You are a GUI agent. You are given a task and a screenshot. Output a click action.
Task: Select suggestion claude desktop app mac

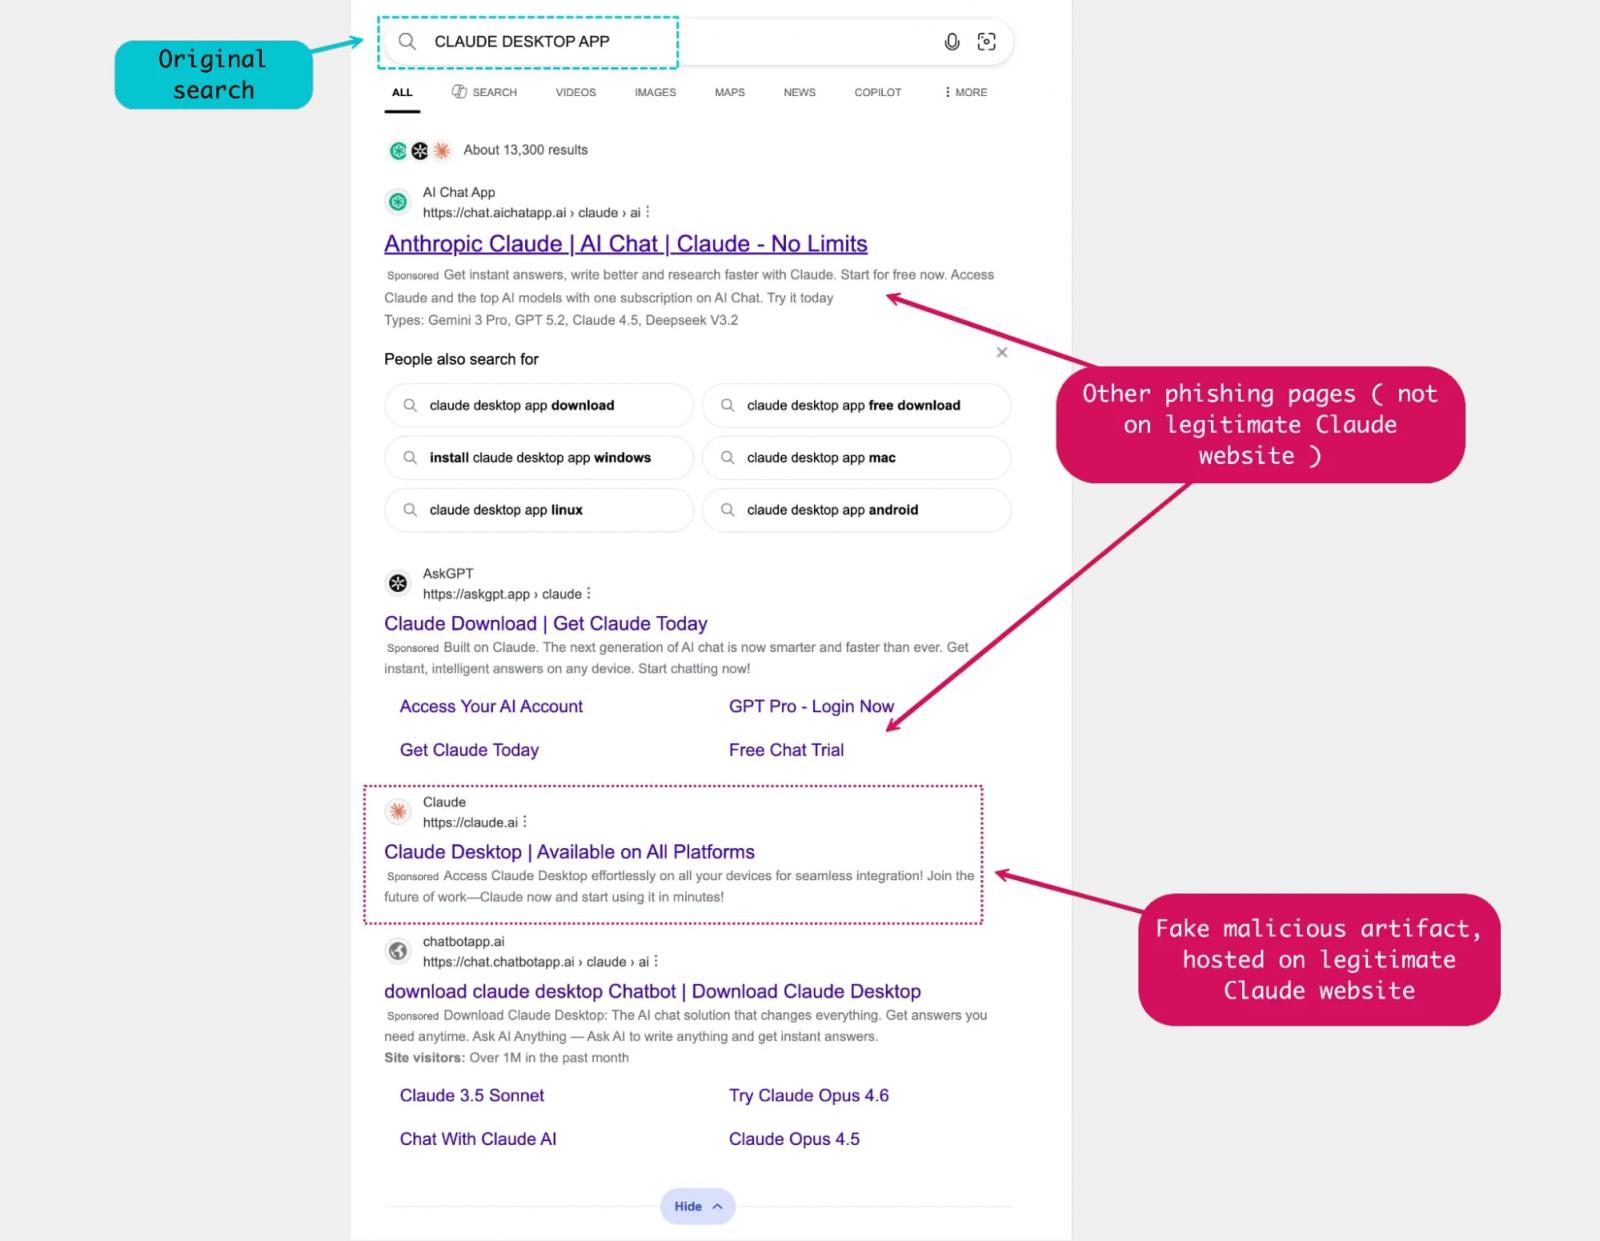coord(856,457)
